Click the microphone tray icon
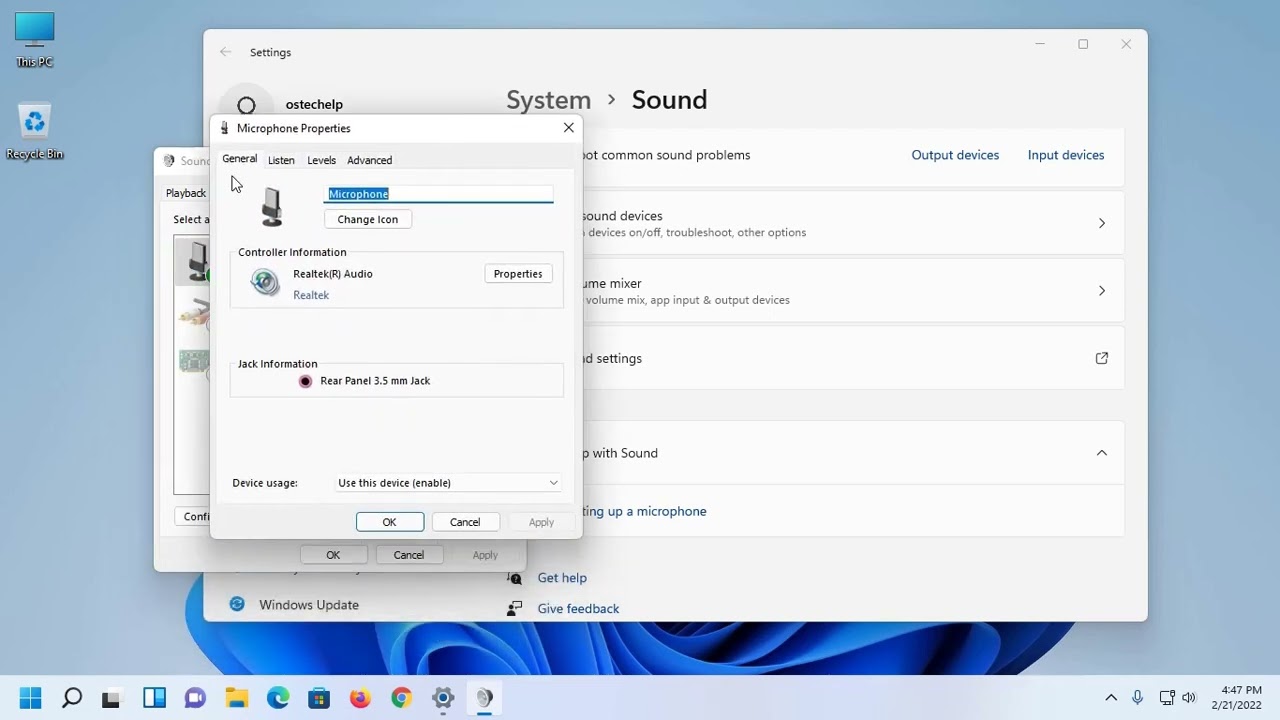 click(1137, 698)
